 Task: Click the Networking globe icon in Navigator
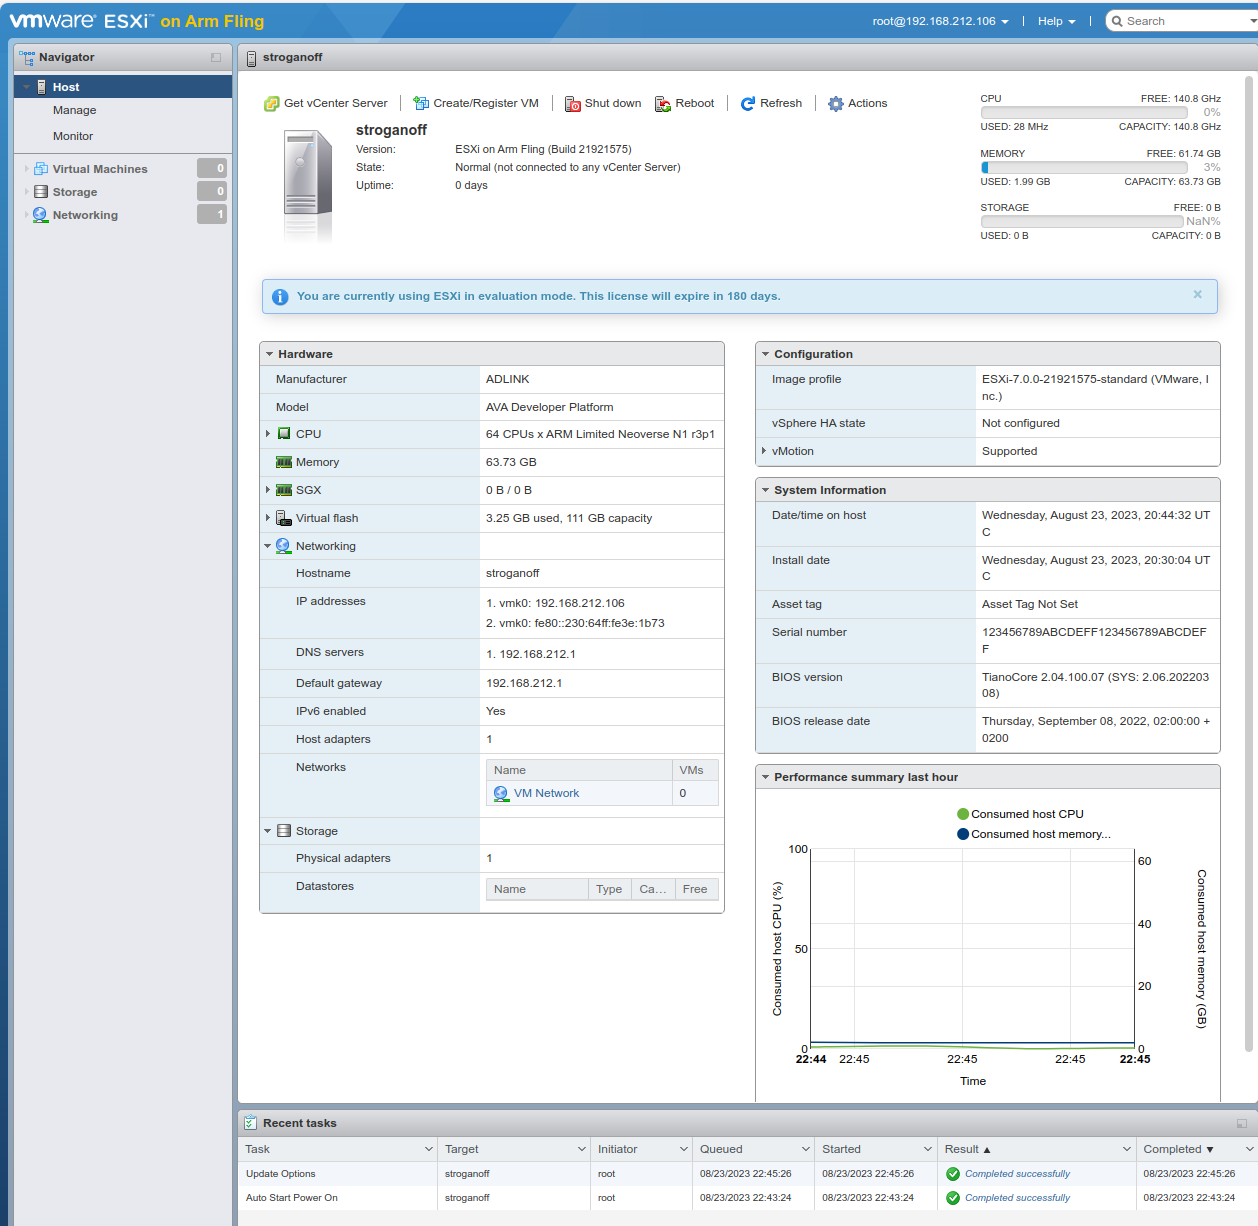click(x=40, y=215)
